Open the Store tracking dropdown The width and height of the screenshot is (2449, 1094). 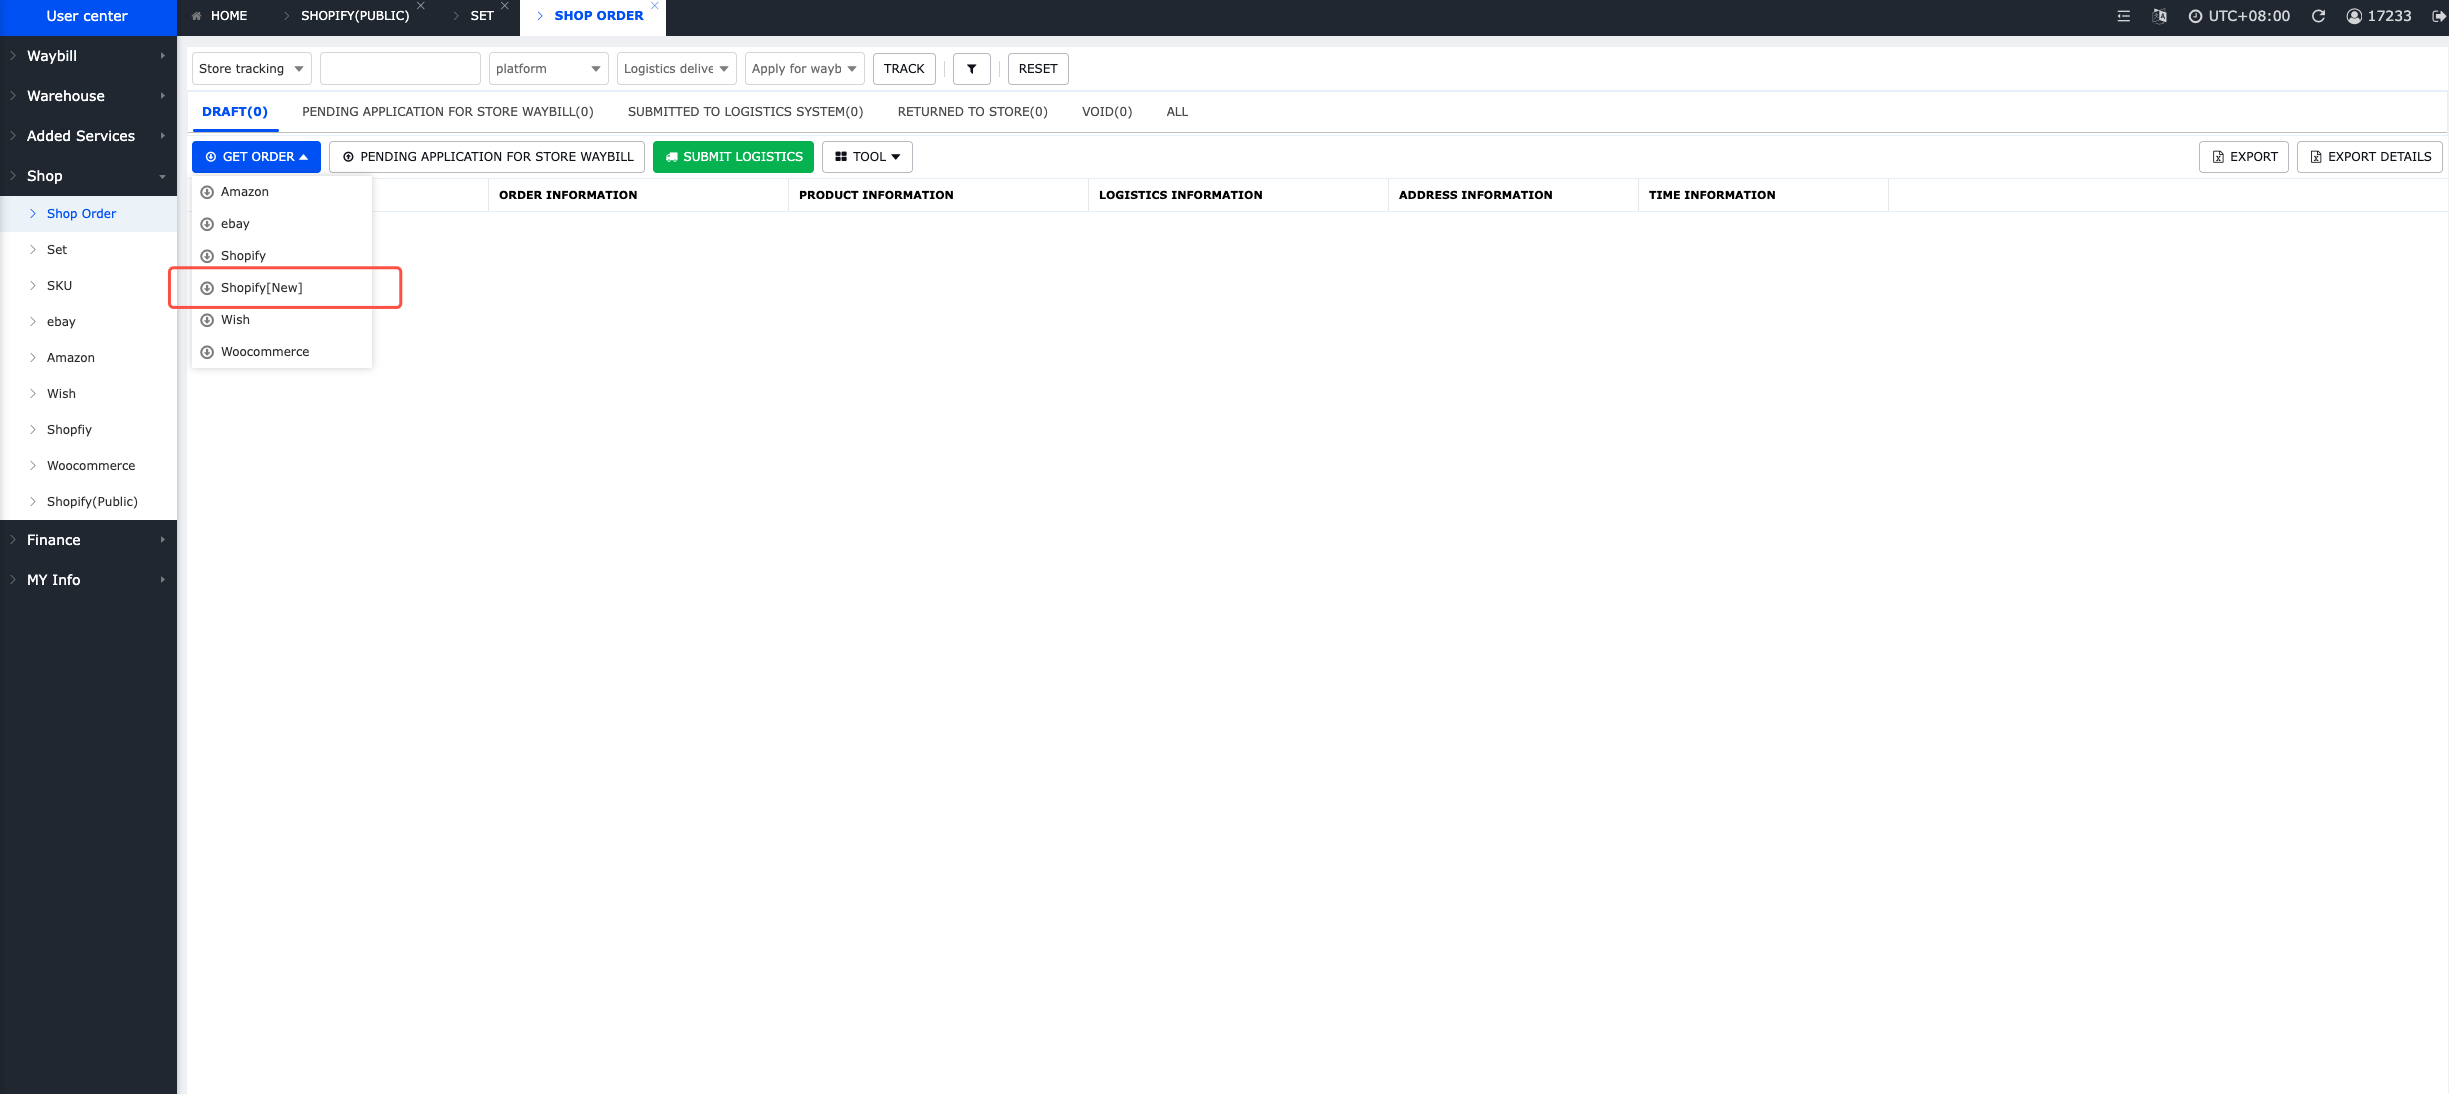click(251, 68)
